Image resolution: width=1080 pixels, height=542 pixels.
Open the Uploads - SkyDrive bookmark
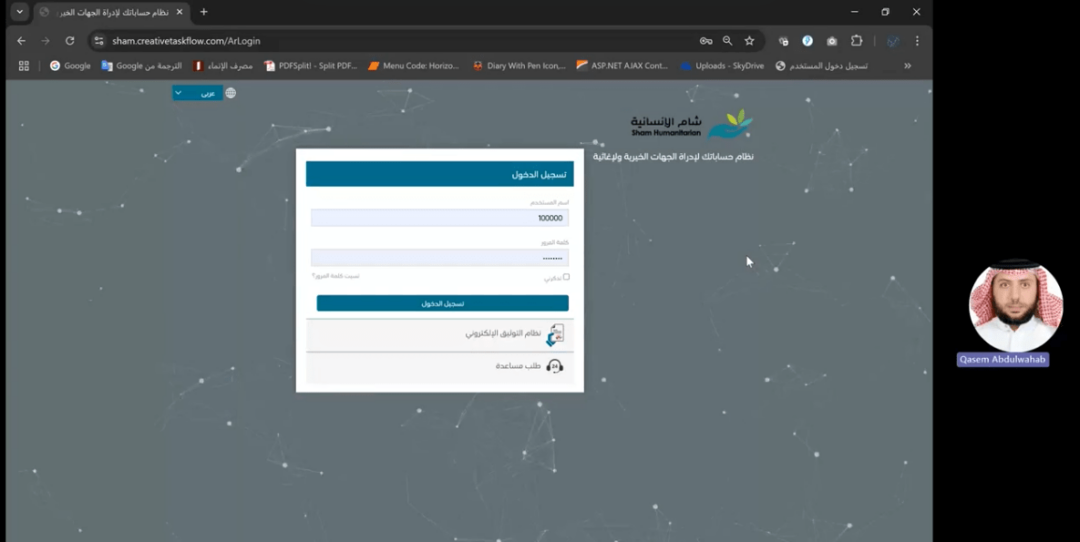pos(722,66)
